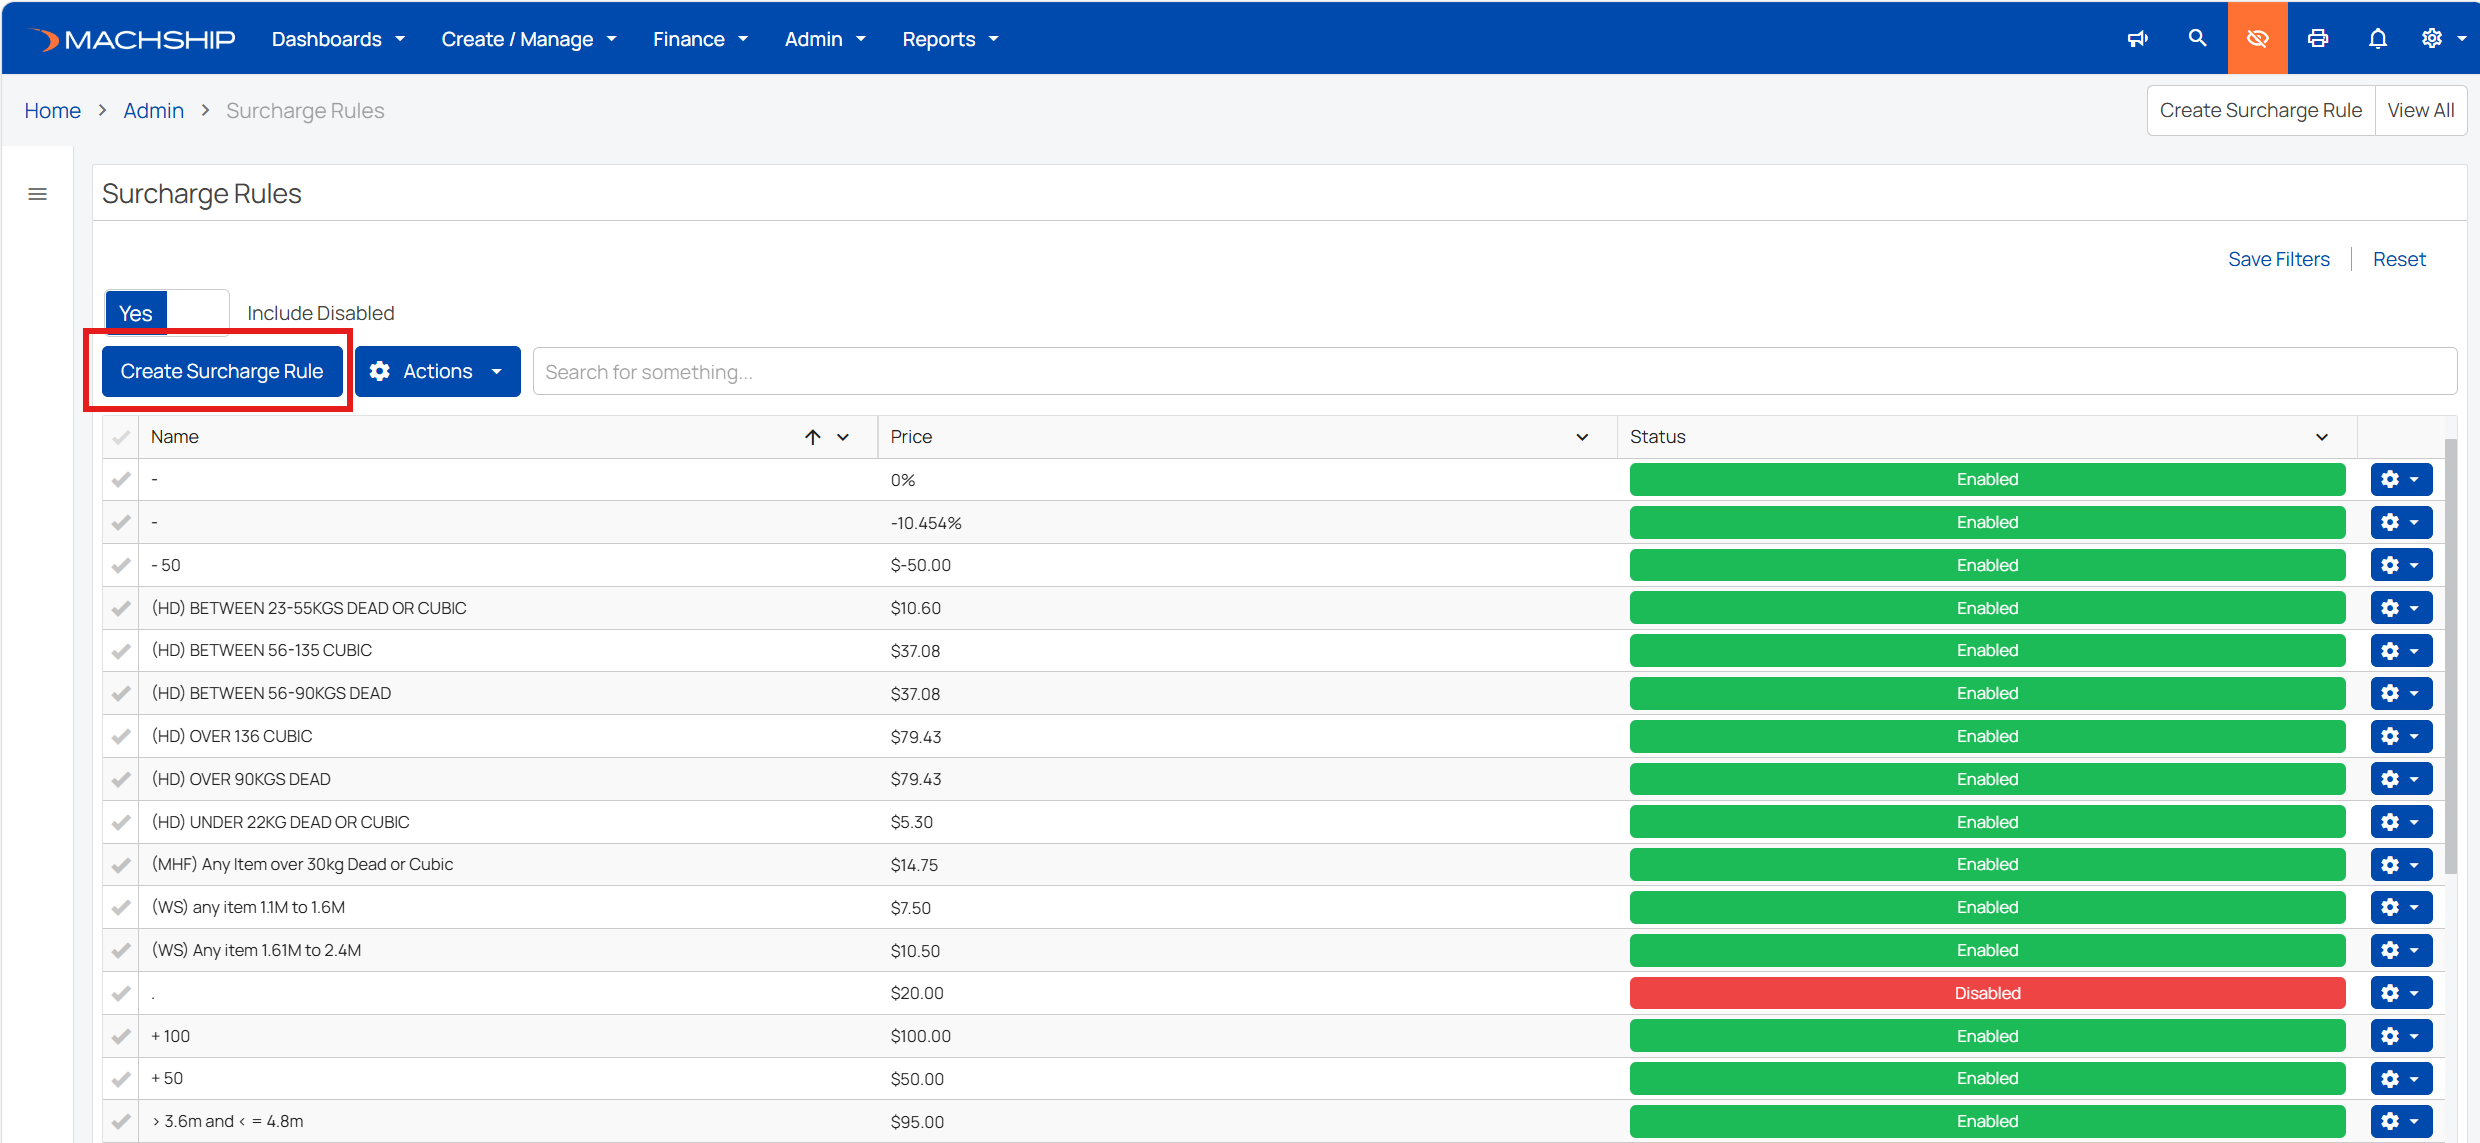Click the orange crossed-eye visibility icon

(2257, 38)
